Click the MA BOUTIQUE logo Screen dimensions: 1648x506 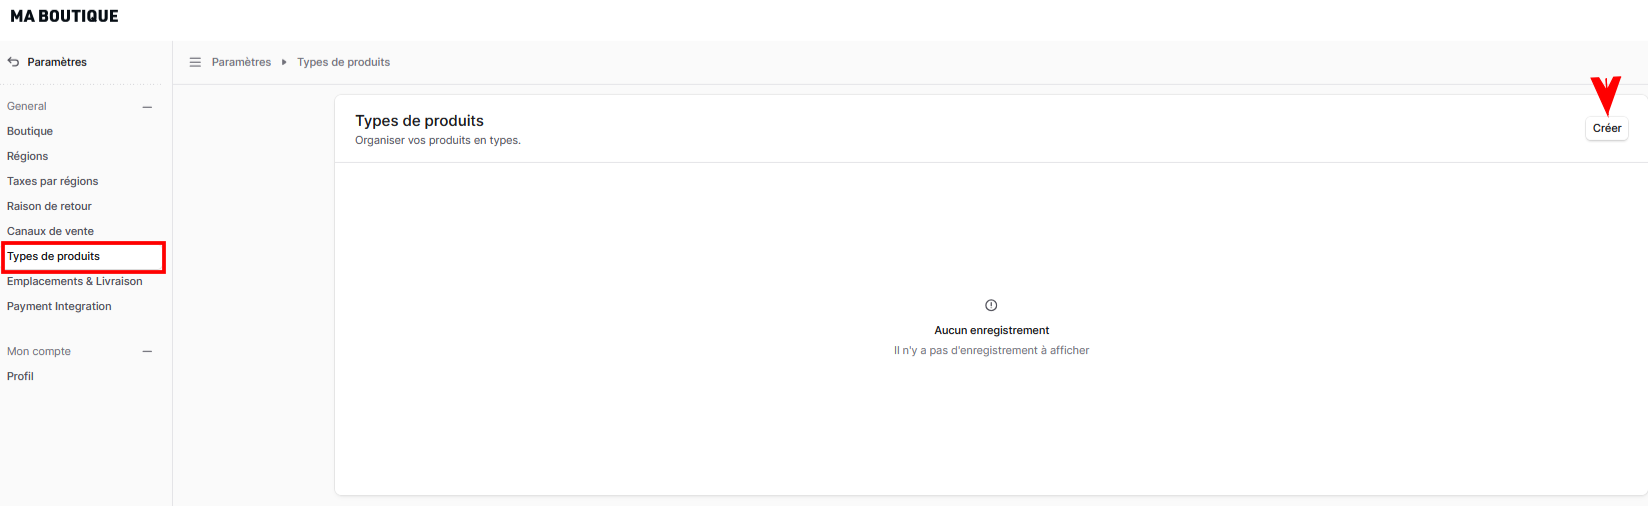64,16
